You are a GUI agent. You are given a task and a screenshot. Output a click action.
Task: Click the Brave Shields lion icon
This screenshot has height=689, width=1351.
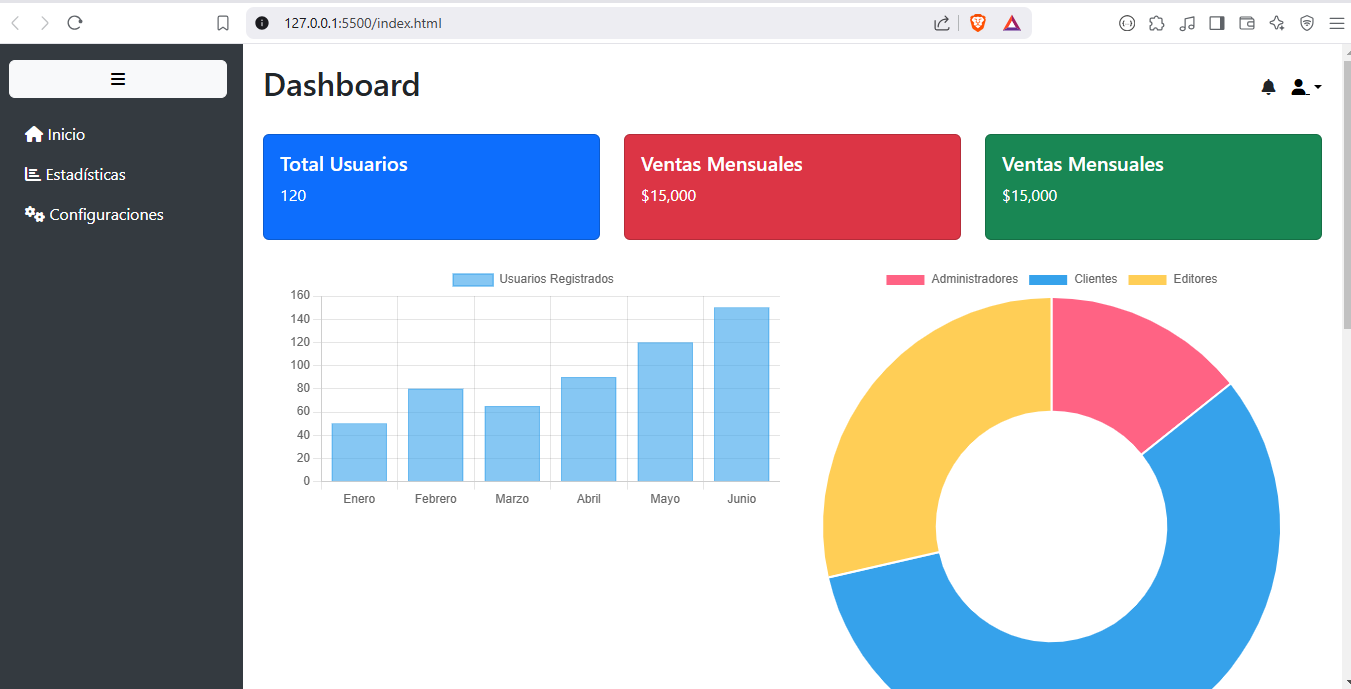coord(977,23)
